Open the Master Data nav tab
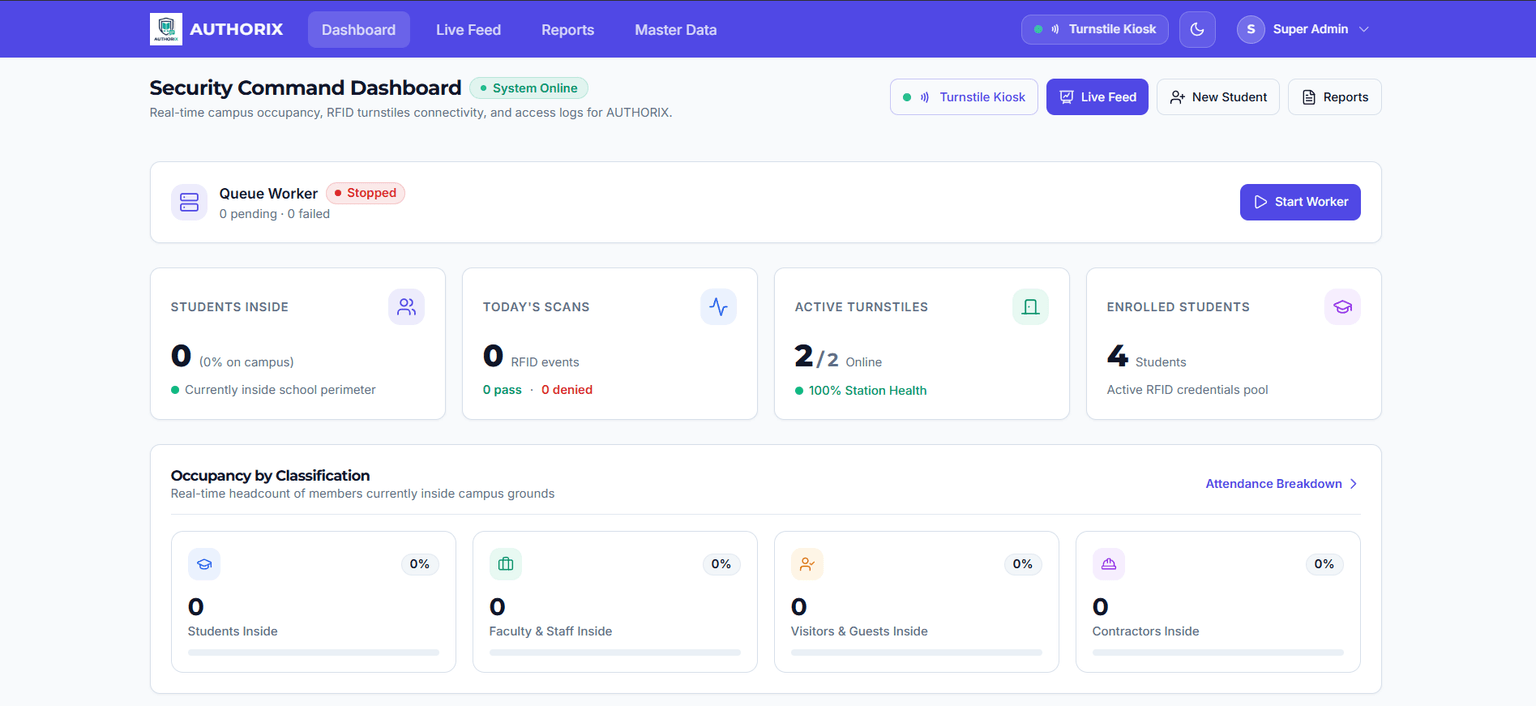The height and width of the screenshot is (706, 1536). point(675,29)
